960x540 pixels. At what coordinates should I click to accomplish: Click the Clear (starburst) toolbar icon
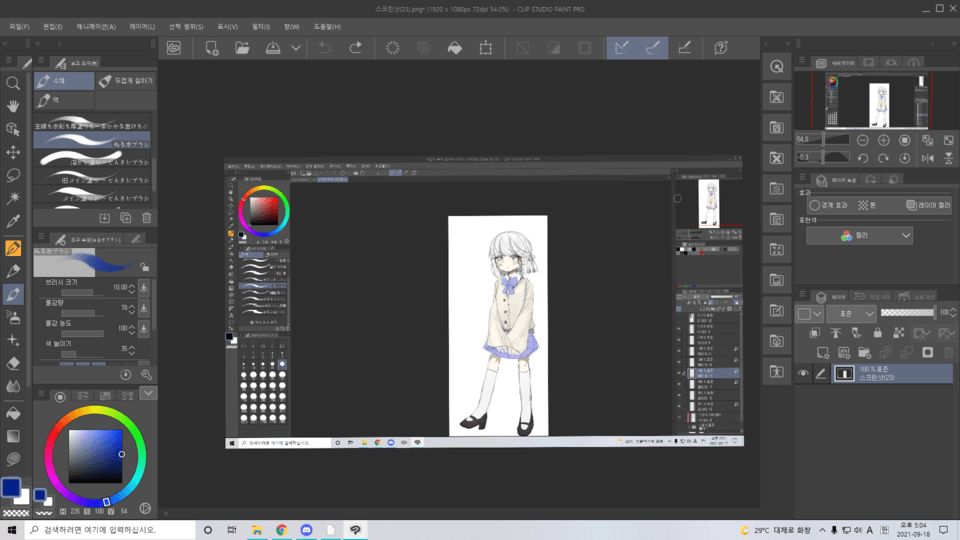pyautogui.click(x=392, y=48)
